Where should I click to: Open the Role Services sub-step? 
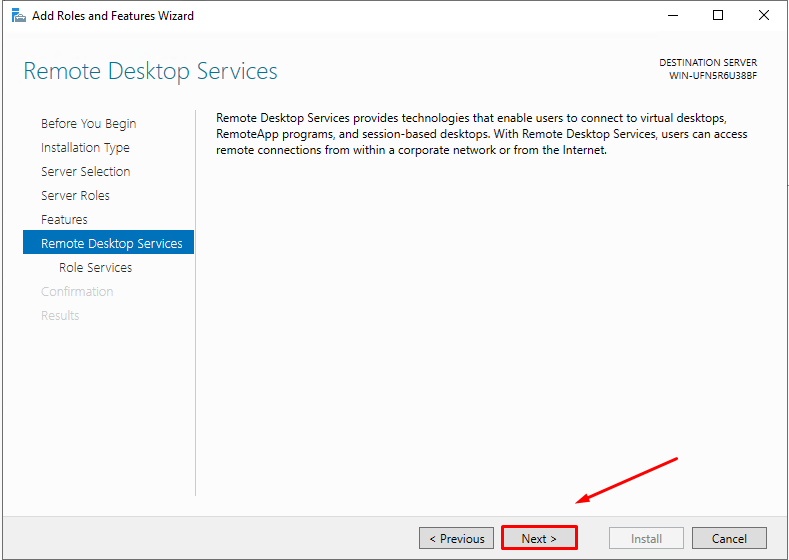(x=95, y=268)
